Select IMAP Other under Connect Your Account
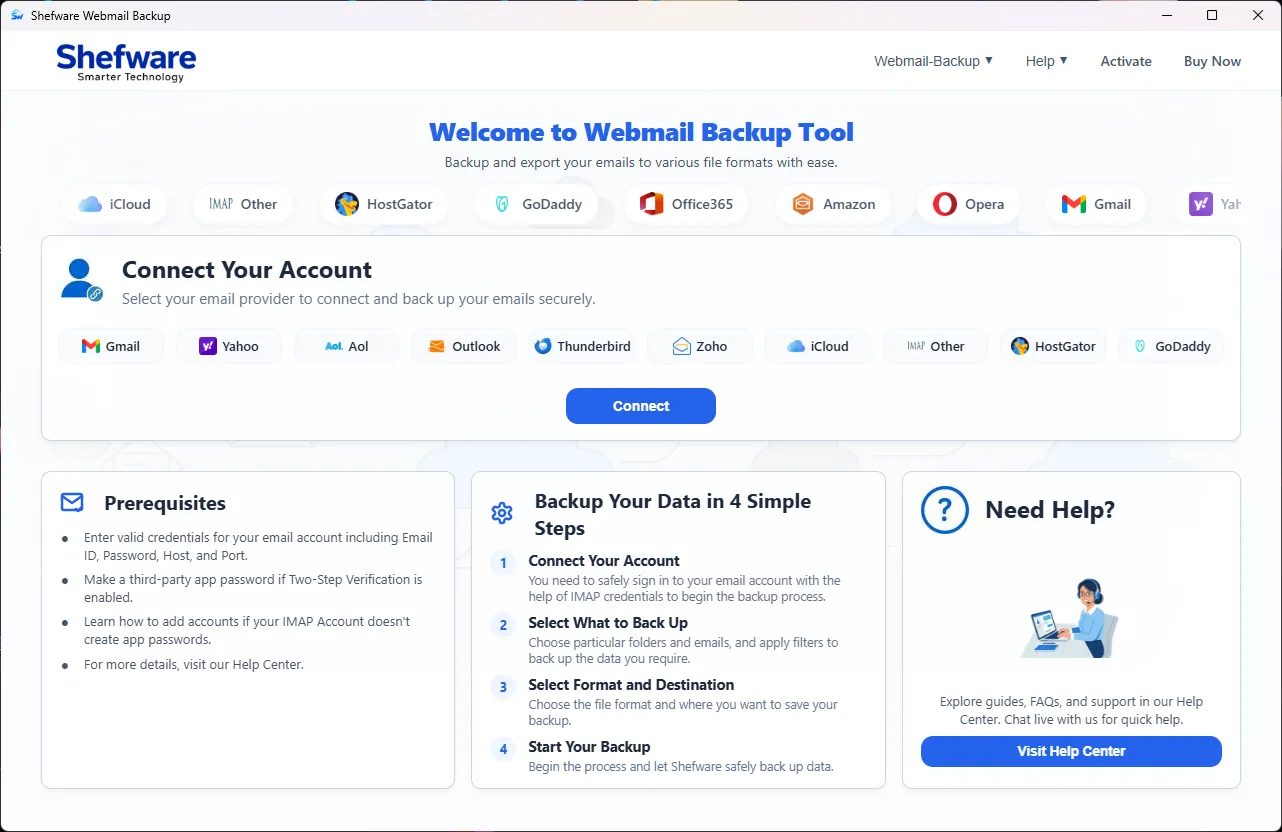The image size is (1282, 832). click(x=935, y=346)
